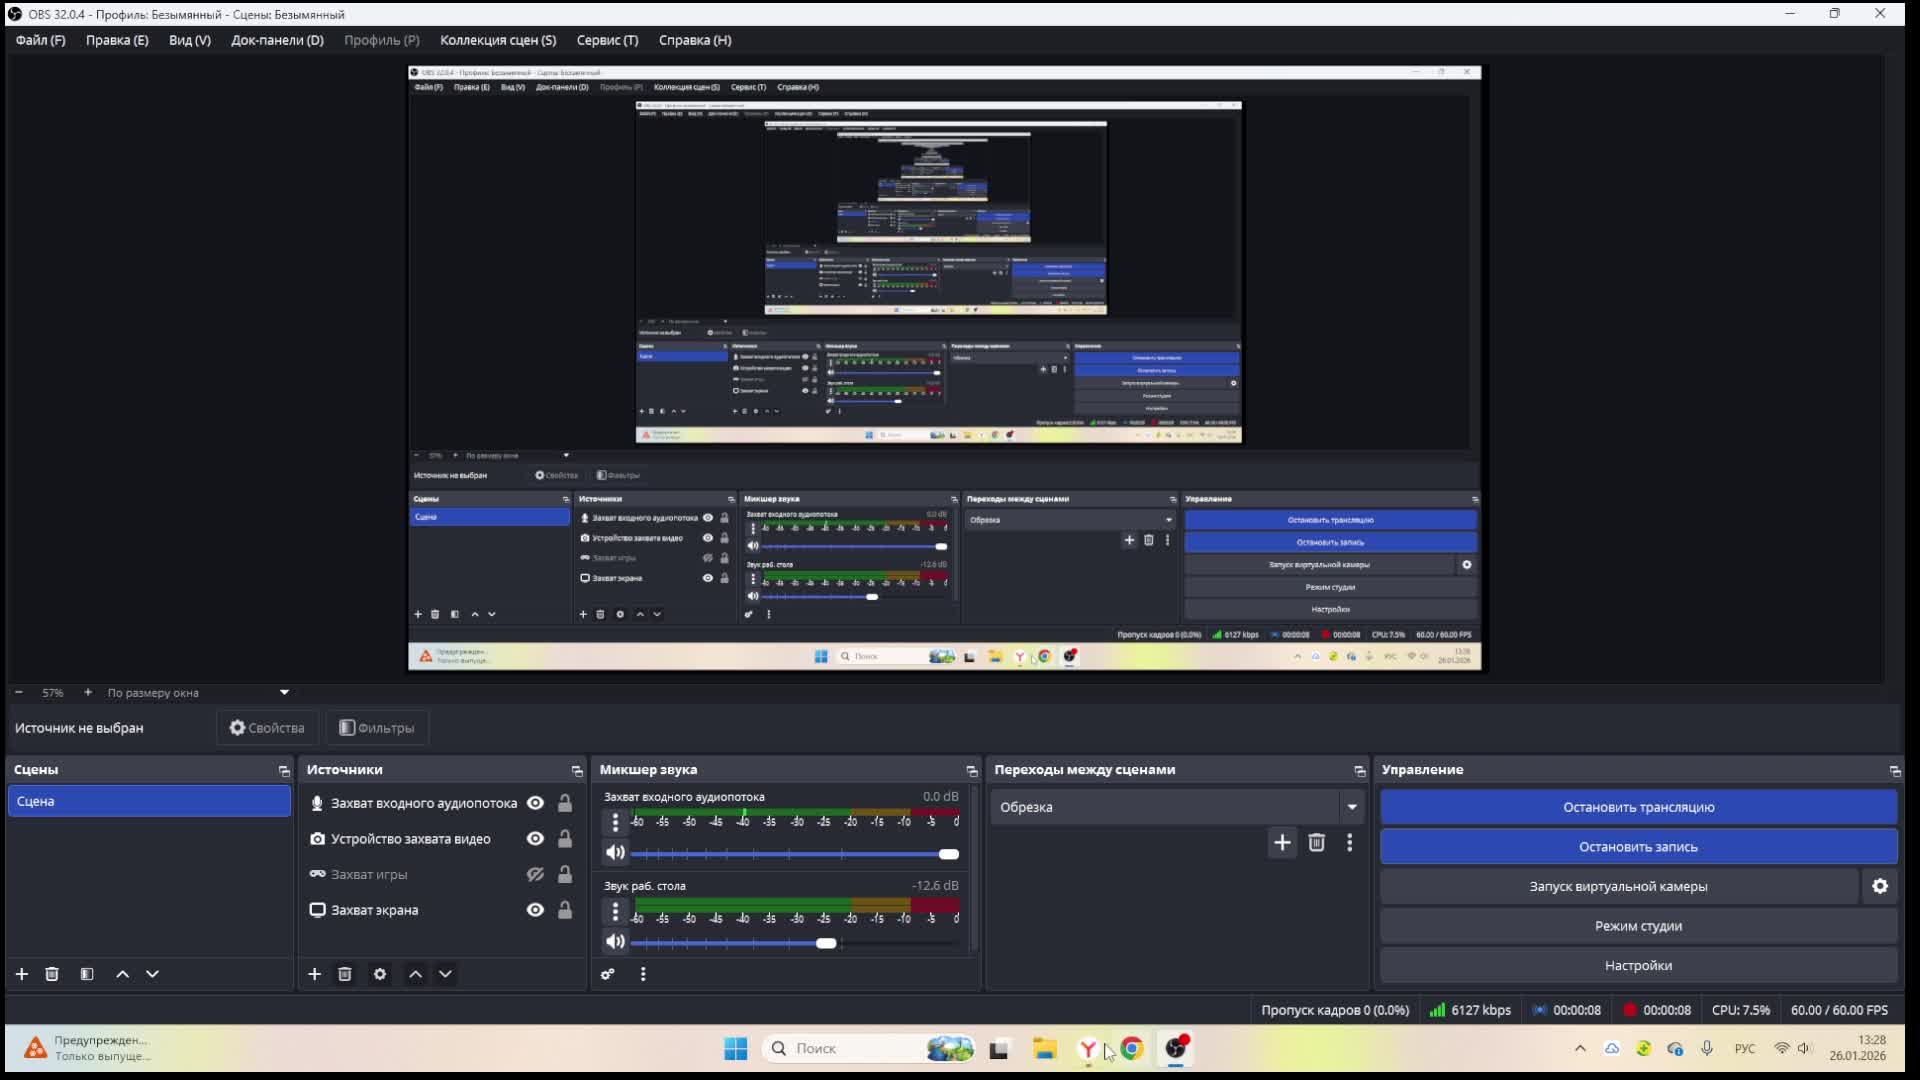Image resolution: width=1920 pixels, height=1080 pixels.
Task: Add a new source with plus icon
Action: (314, 974)
